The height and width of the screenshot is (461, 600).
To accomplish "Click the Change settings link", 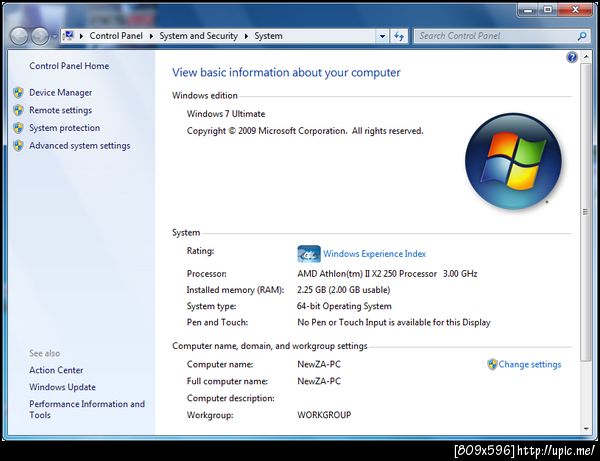I will [x=530, y=364].
